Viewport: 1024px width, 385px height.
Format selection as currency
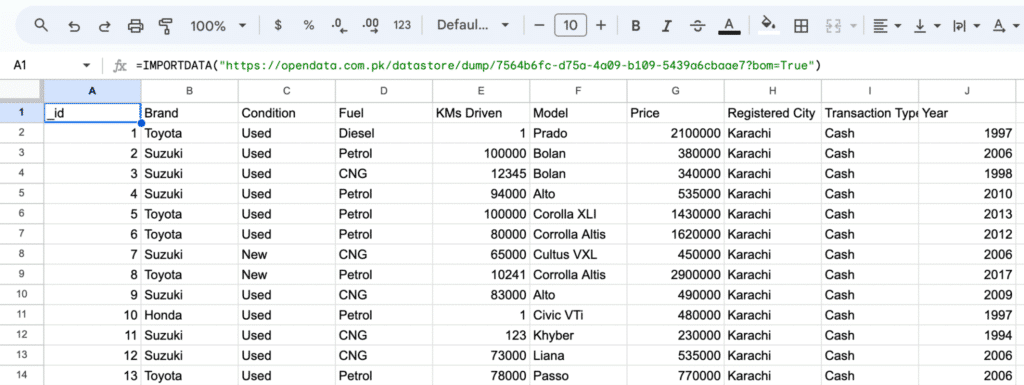click(x=278, y=25)
